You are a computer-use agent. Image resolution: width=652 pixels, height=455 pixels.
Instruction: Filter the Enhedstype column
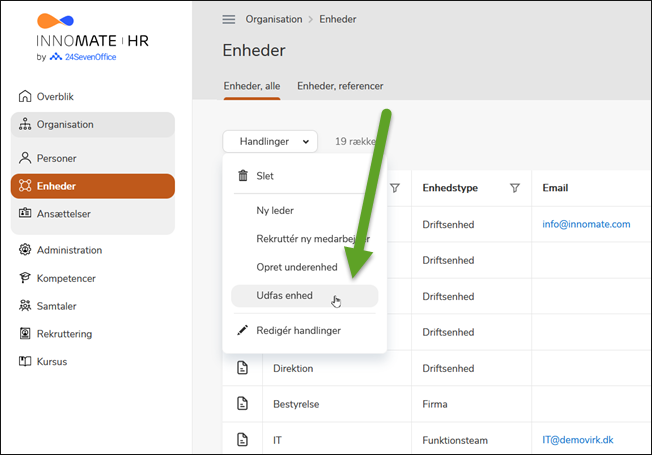(515, 188)
